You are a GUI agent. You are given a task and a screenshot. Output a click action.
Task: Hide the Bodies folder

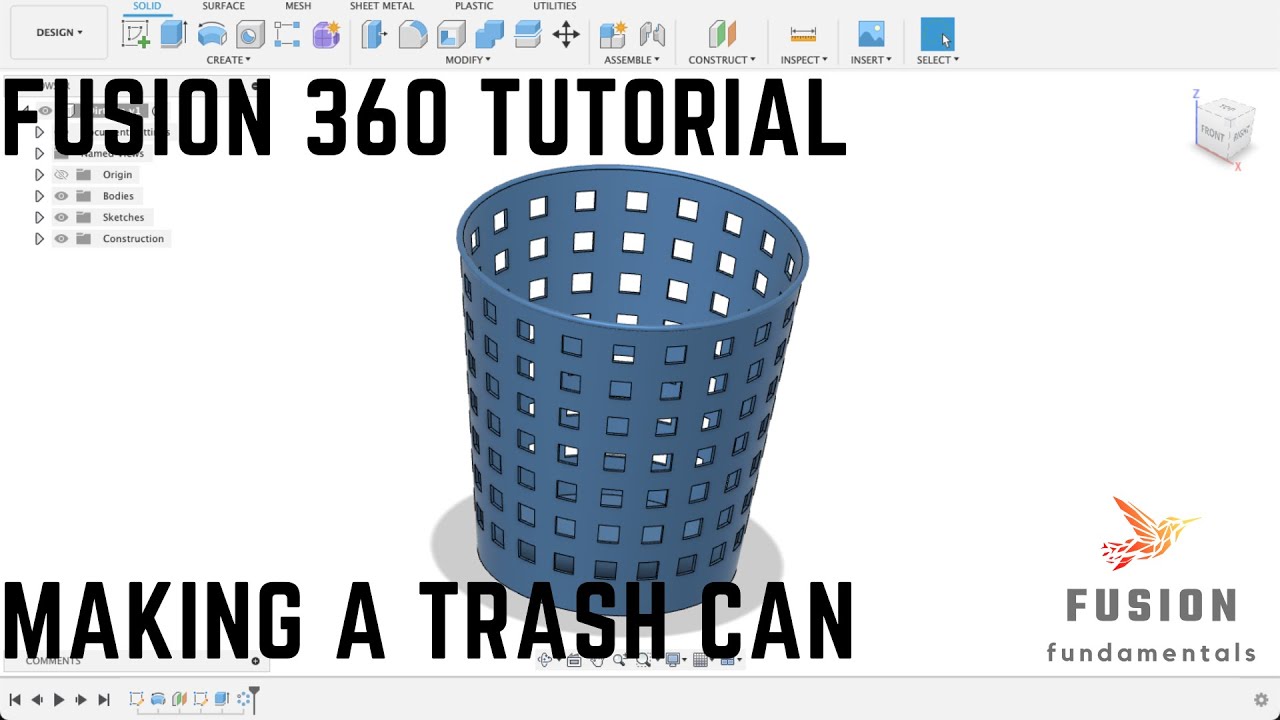(x=61, y=196)
